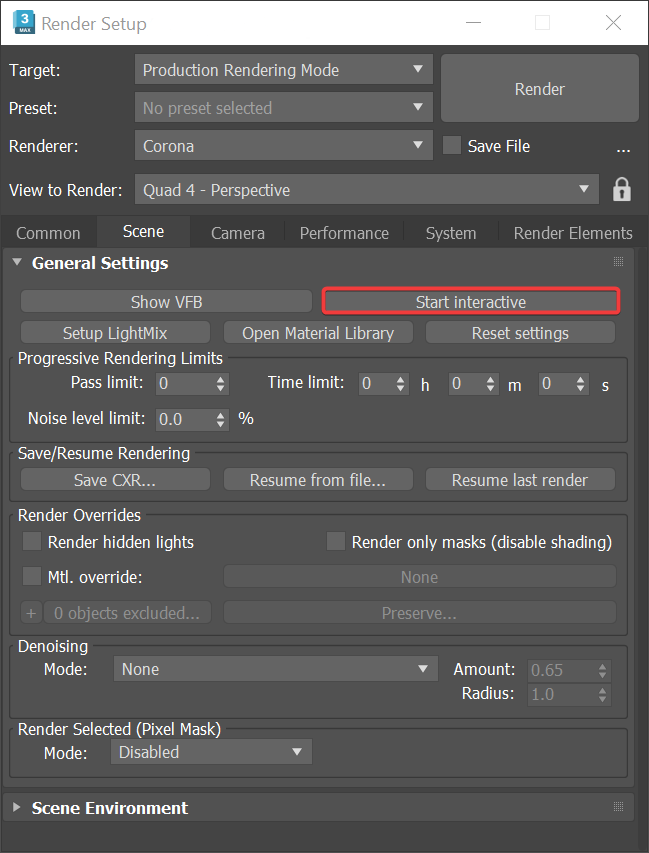The width and height of the screenshot is (649, 853).
Task: Close the Render Setup window
Action: point(613,22)
